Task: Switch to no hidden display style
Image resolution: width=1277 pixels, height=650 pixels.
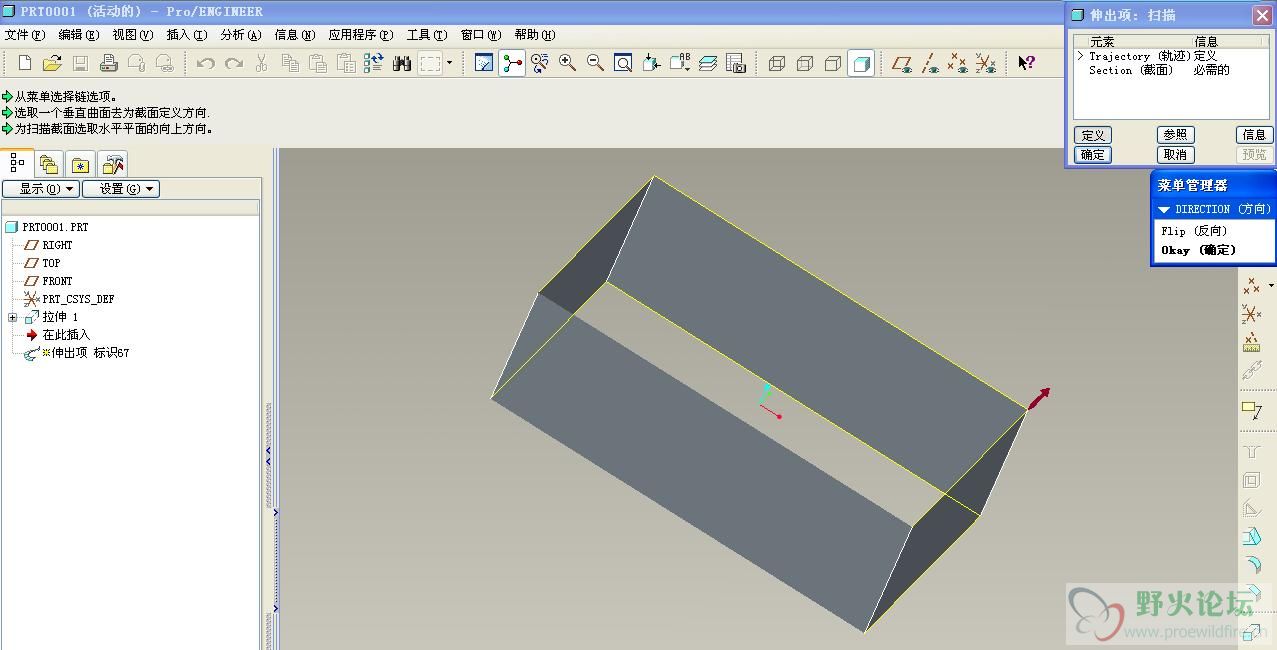Action: point(833,63)
